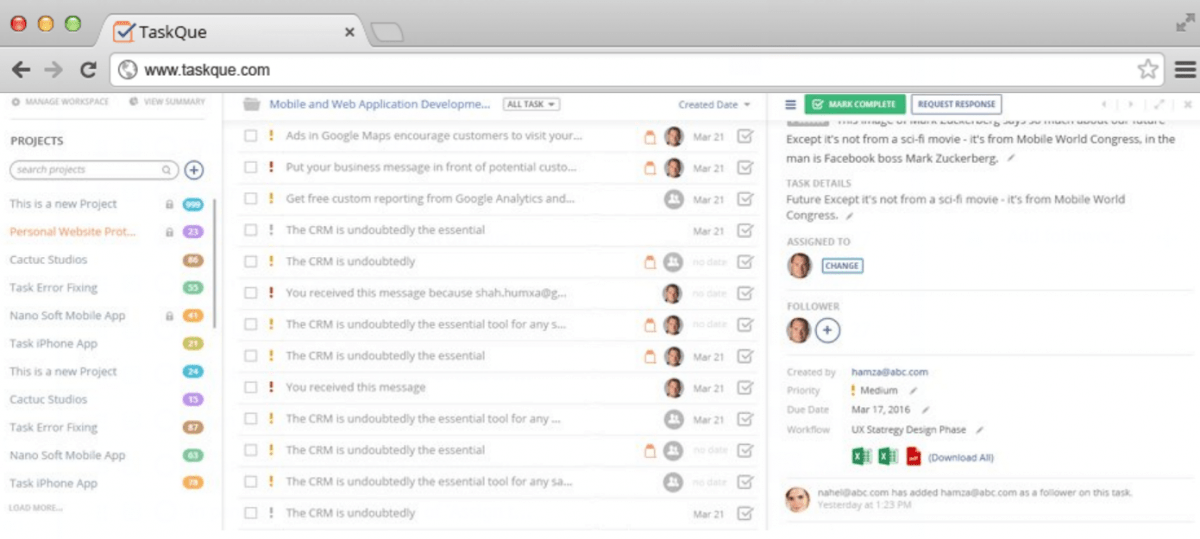
Task: Click the 'UX Statregy Design Phase' workflow value
Action: [909, 430]
